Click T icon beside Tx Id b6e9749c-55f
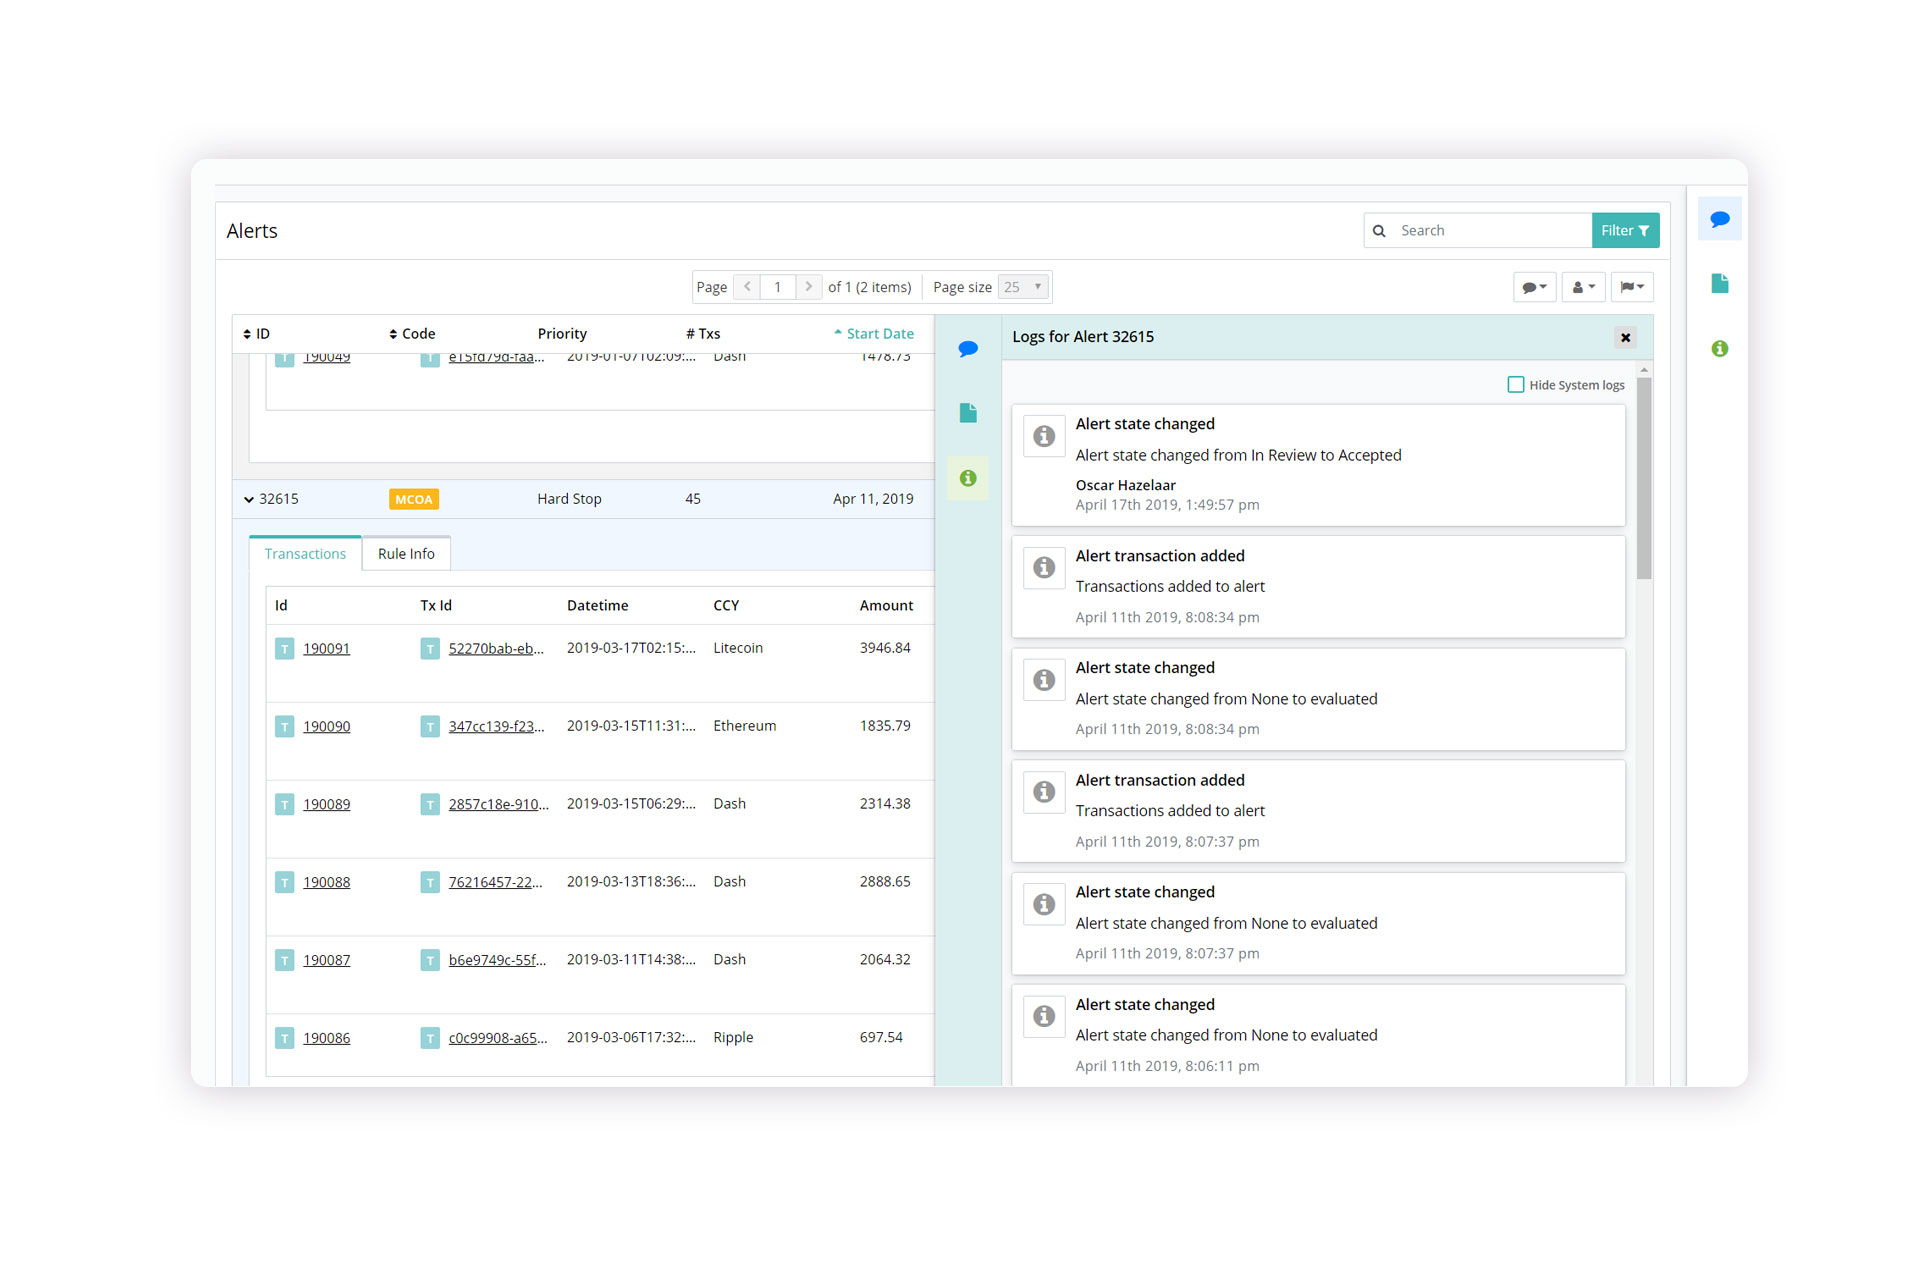The width and height of the screenshot is (1920, 1277). [x=429, y=961]
